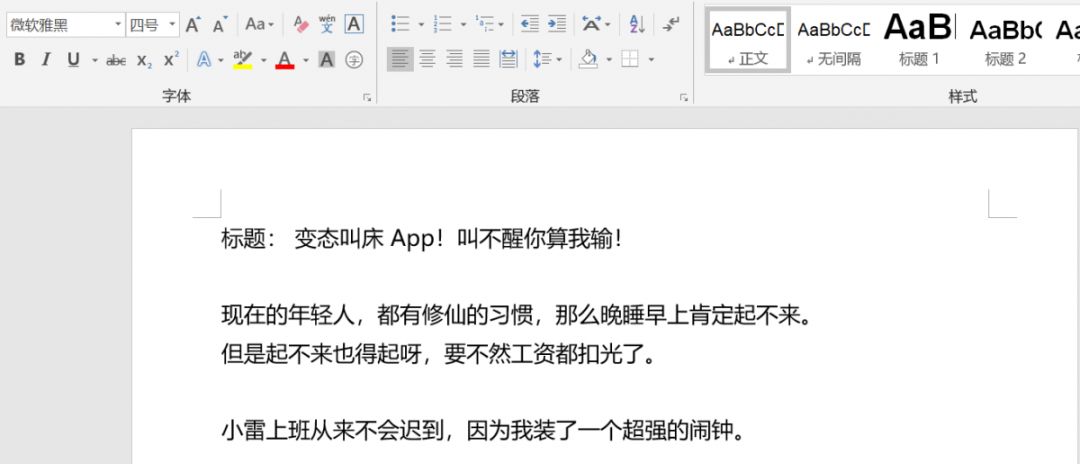Apply distributed alignment
The image size is (1080, 464).
(x=508, y=59)
